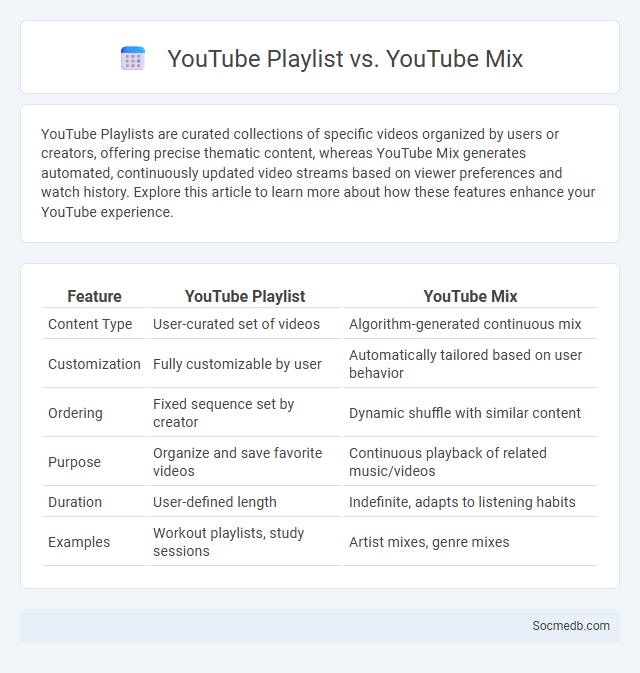640x673 pixels.
Task: Click the title 'YouTube Playlist vs. YouTube Mix'
Action: click(345, 58)
